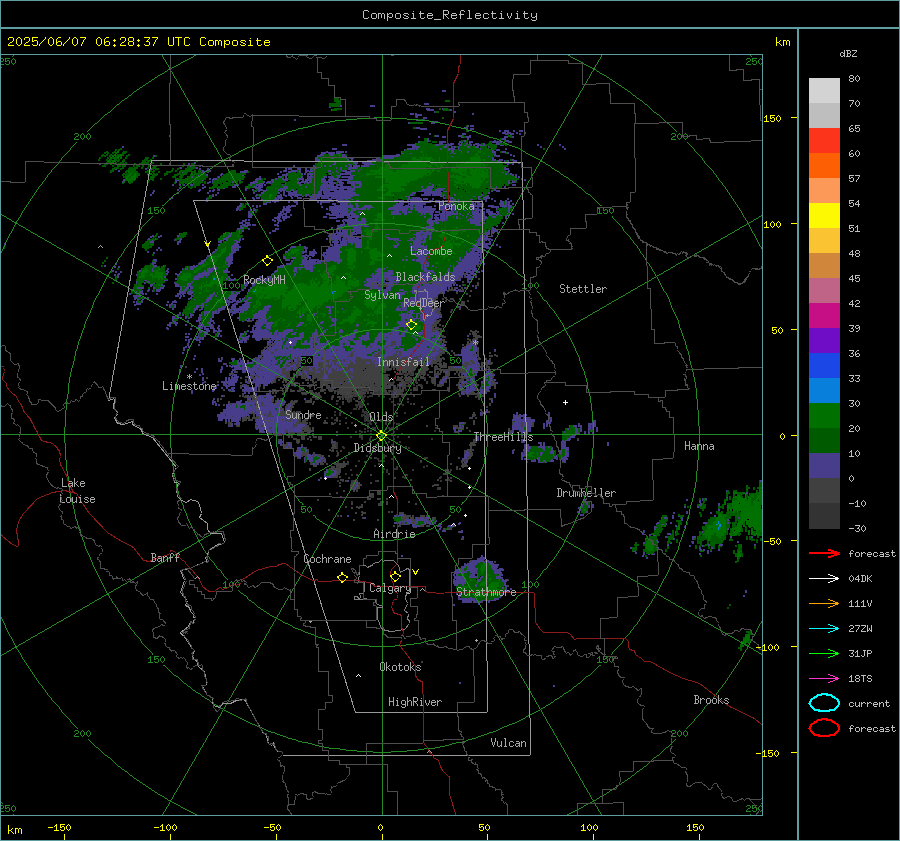Viewport: 900px width, 841px height.
Task: Select the yellow 51-54 dBZ swatch
Action: [824, 215]
